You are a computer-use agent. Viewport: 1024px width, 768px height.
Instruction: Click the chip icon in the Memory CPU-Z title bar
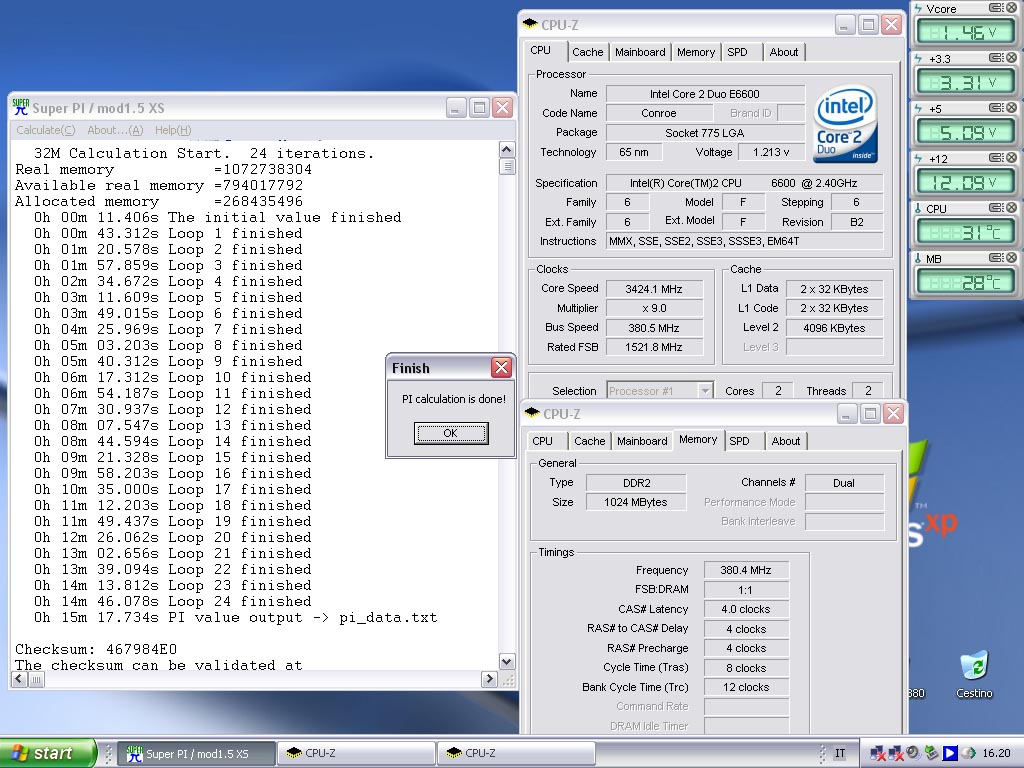point(532,413)
